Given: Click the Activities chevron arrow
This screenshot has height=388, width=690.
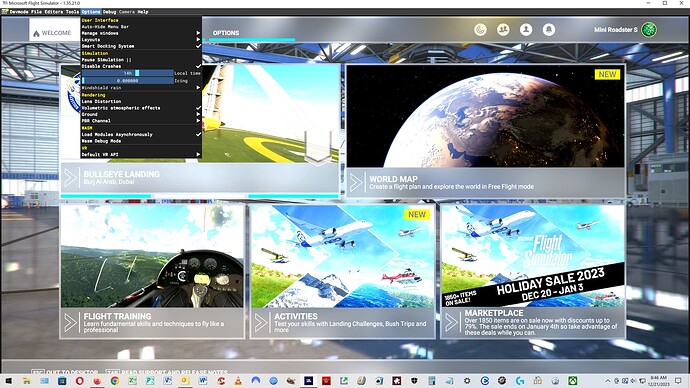Looking at the screenshot, I should [x=261, y=323].
